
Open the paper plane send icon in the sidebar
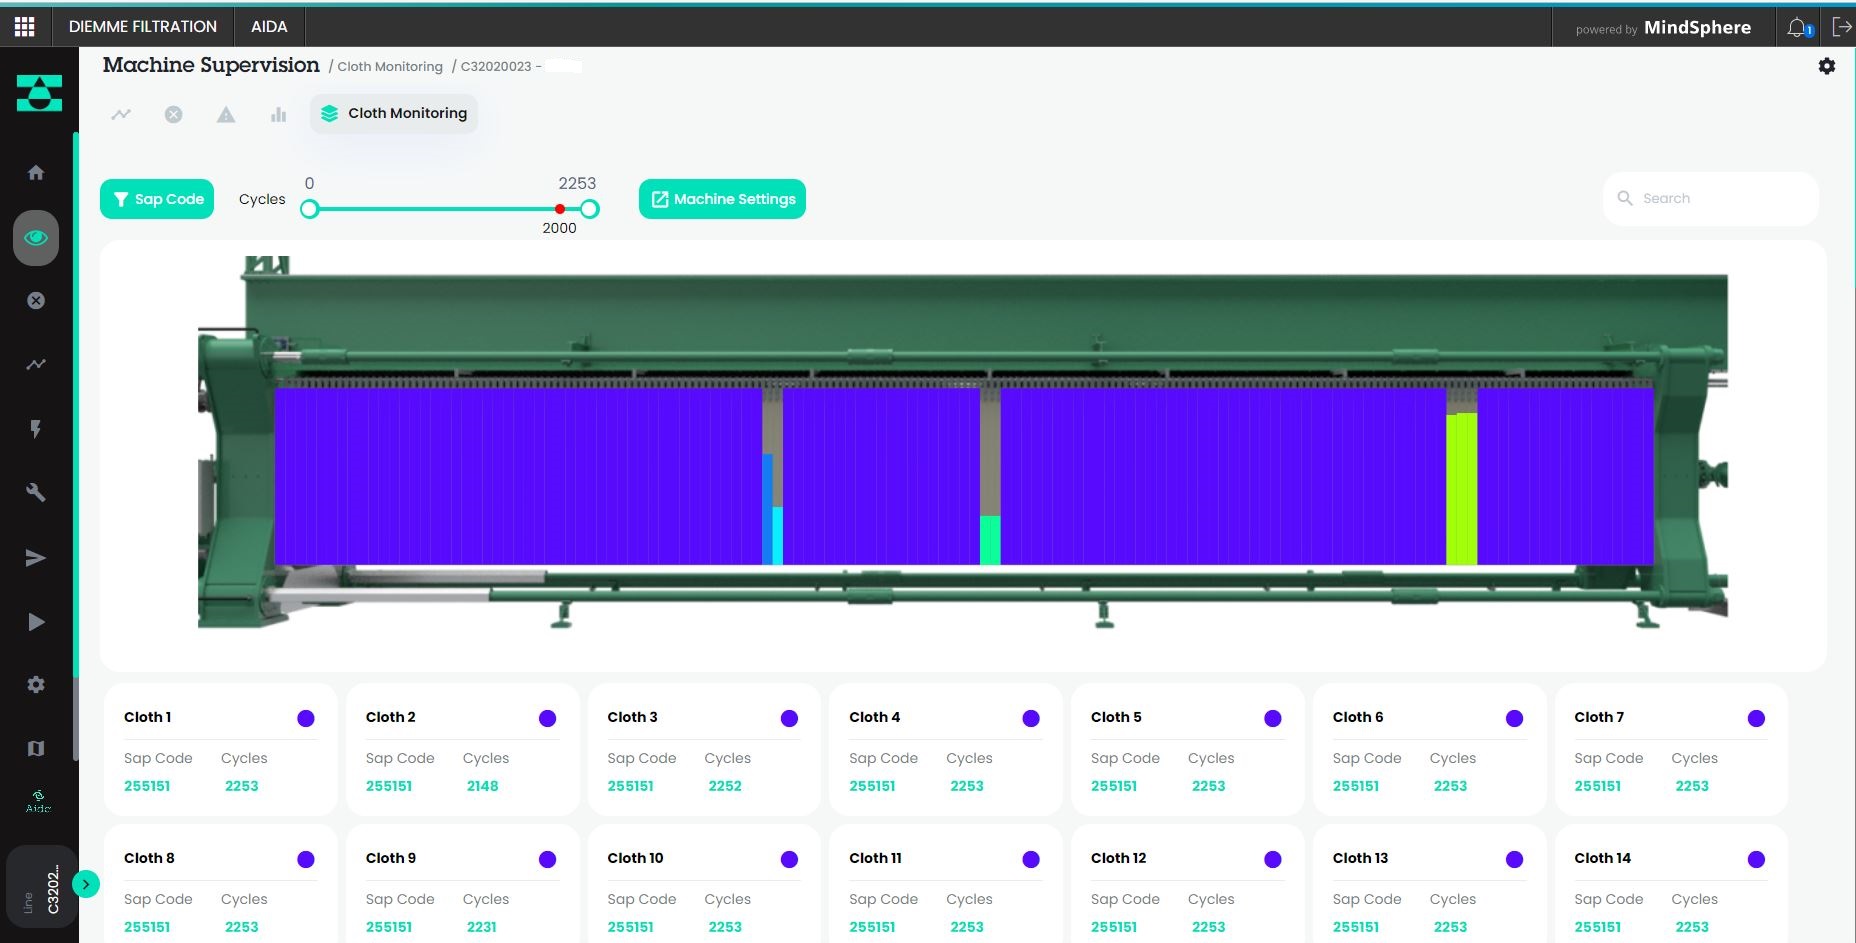click(x=36, y=558)
